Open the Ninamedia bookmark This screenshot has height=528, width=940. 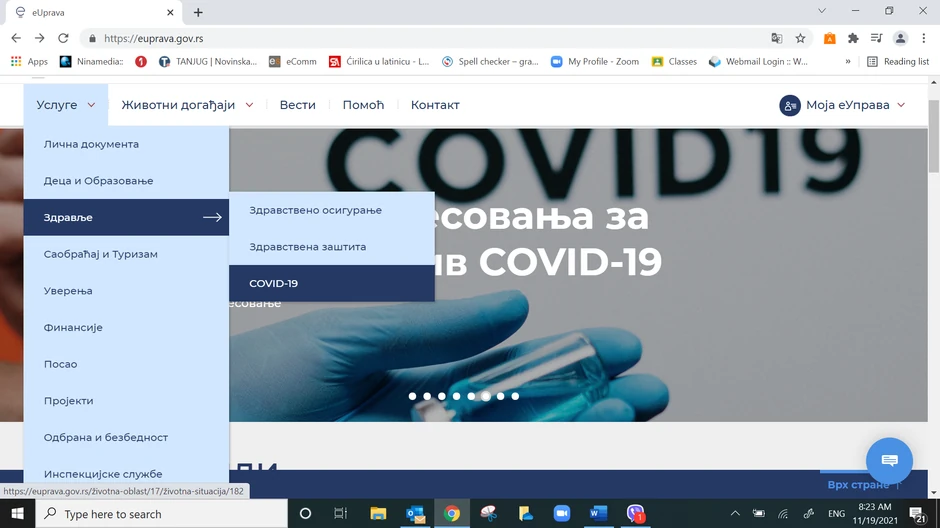pos(92,62)
